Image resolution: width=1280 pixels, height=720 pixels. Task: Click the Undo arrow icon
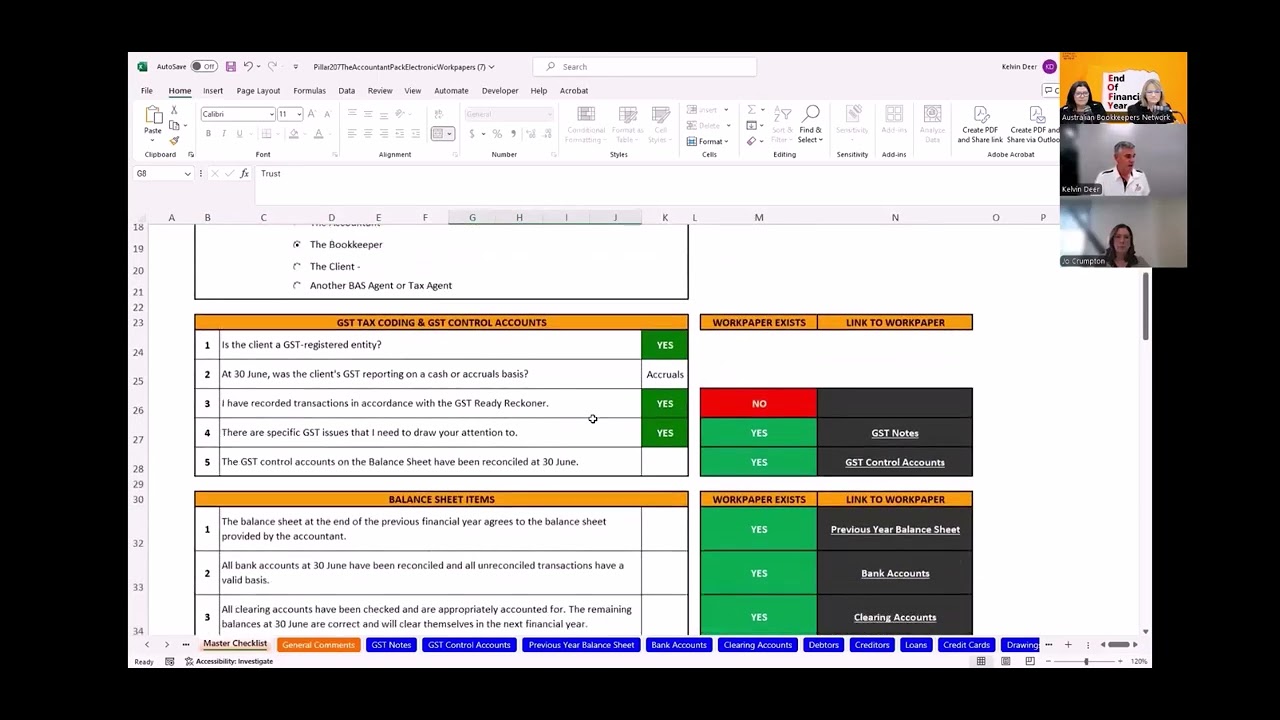248,67
